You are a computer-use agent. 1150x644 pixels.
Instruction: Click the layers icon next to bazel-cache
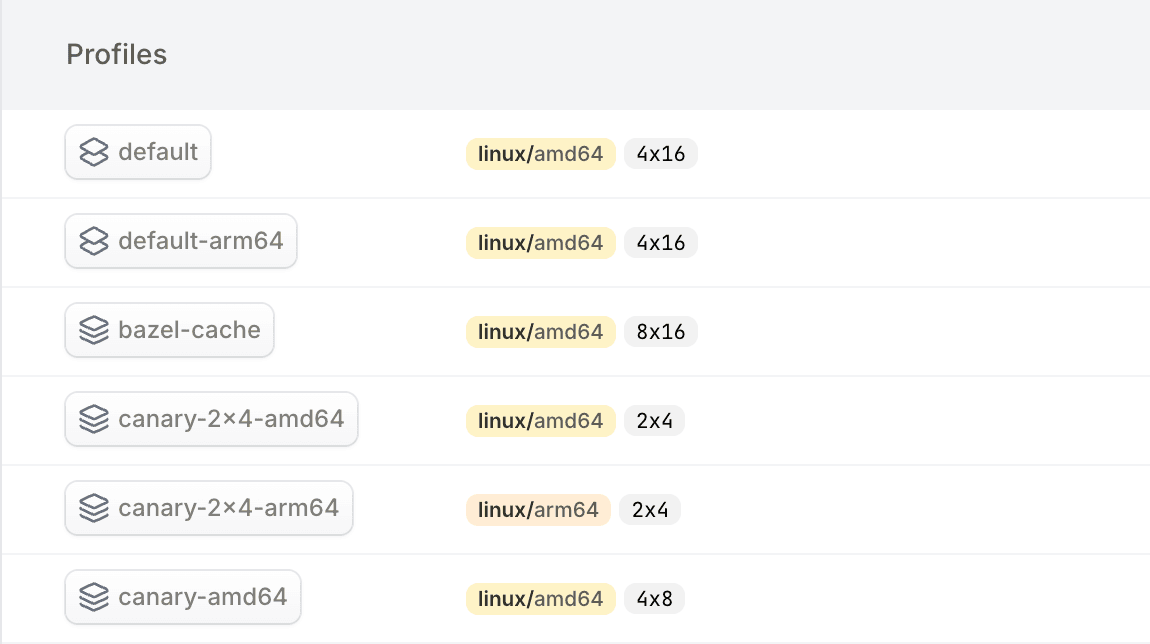click(x=93, y=330)
